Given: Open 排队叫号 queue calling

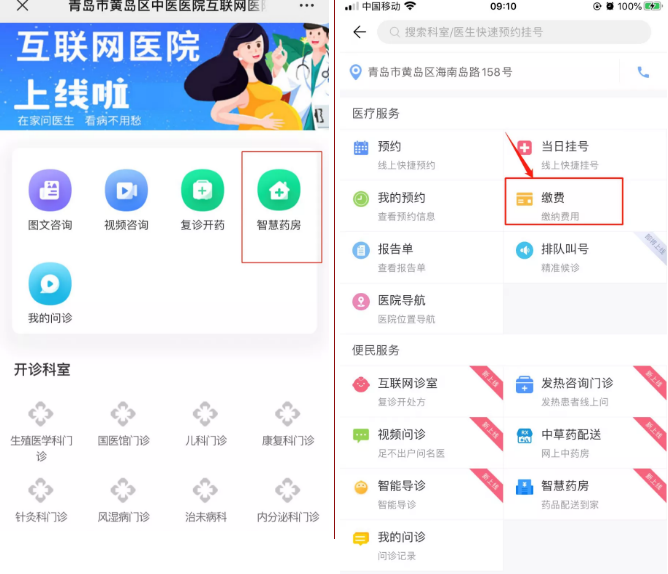Looking at the screenshot, I should point(584,257).
